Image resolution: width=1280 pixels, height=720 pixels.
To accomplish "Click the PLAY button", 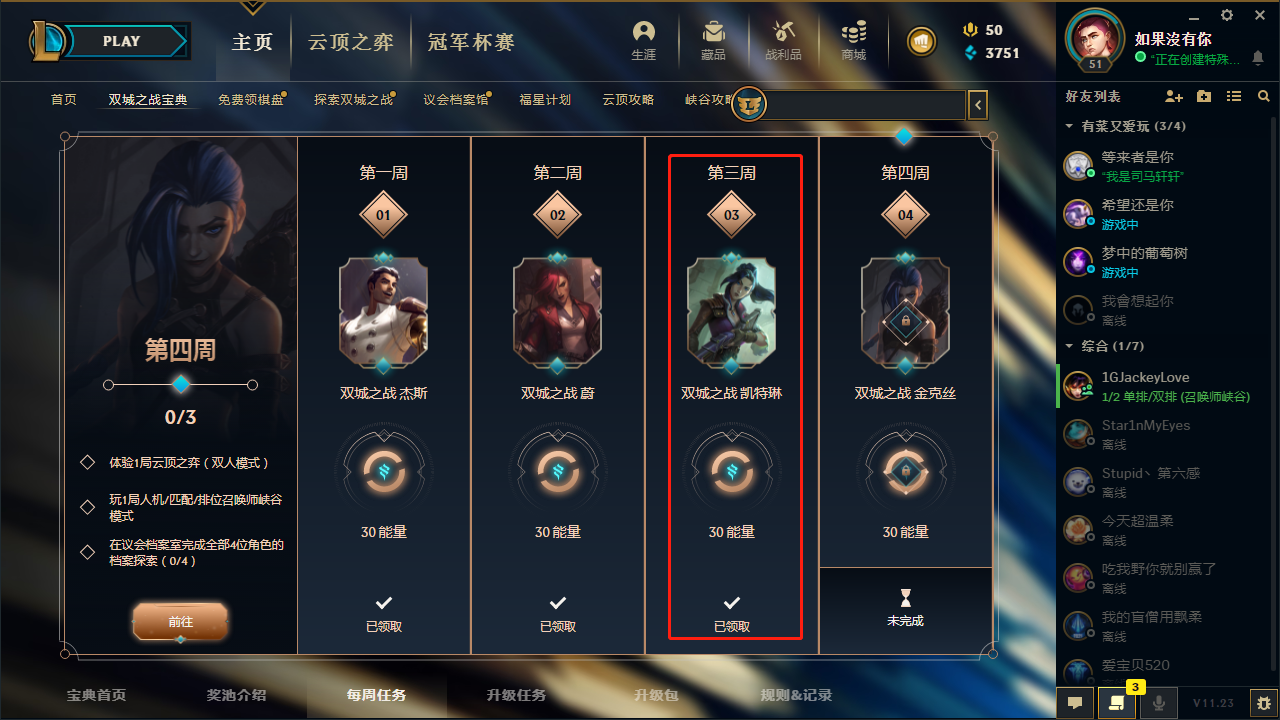I will point(122,41).
